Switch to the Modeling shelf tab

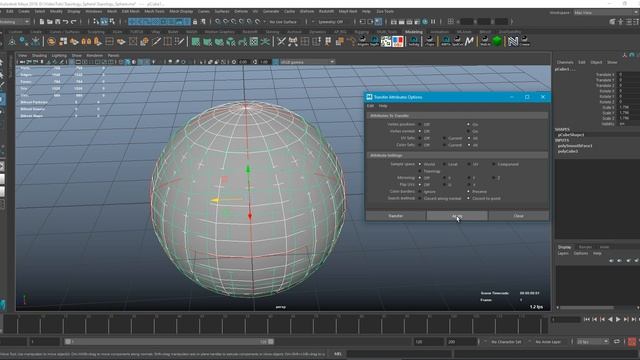click(x=413, y=32)
